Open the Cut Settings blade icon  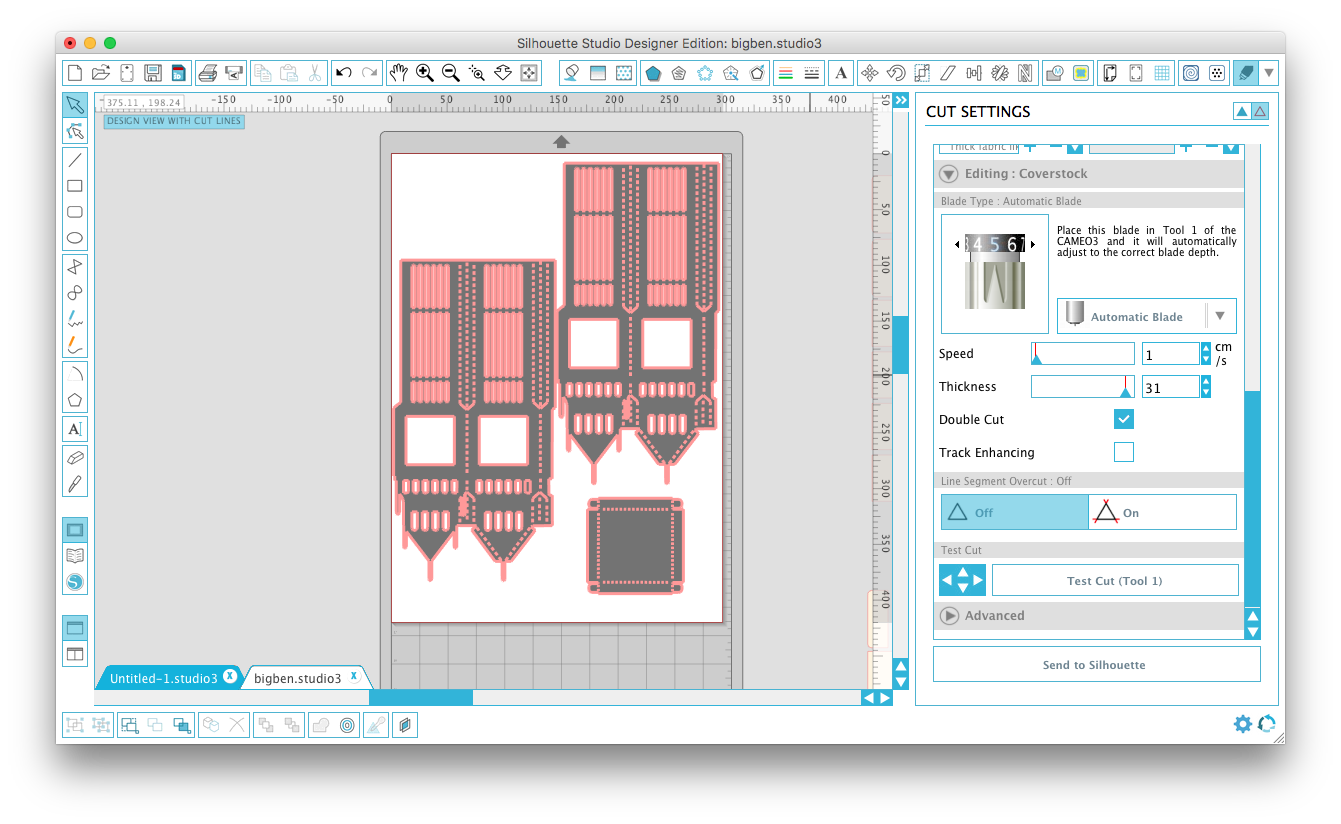(x=1245, y=73)
